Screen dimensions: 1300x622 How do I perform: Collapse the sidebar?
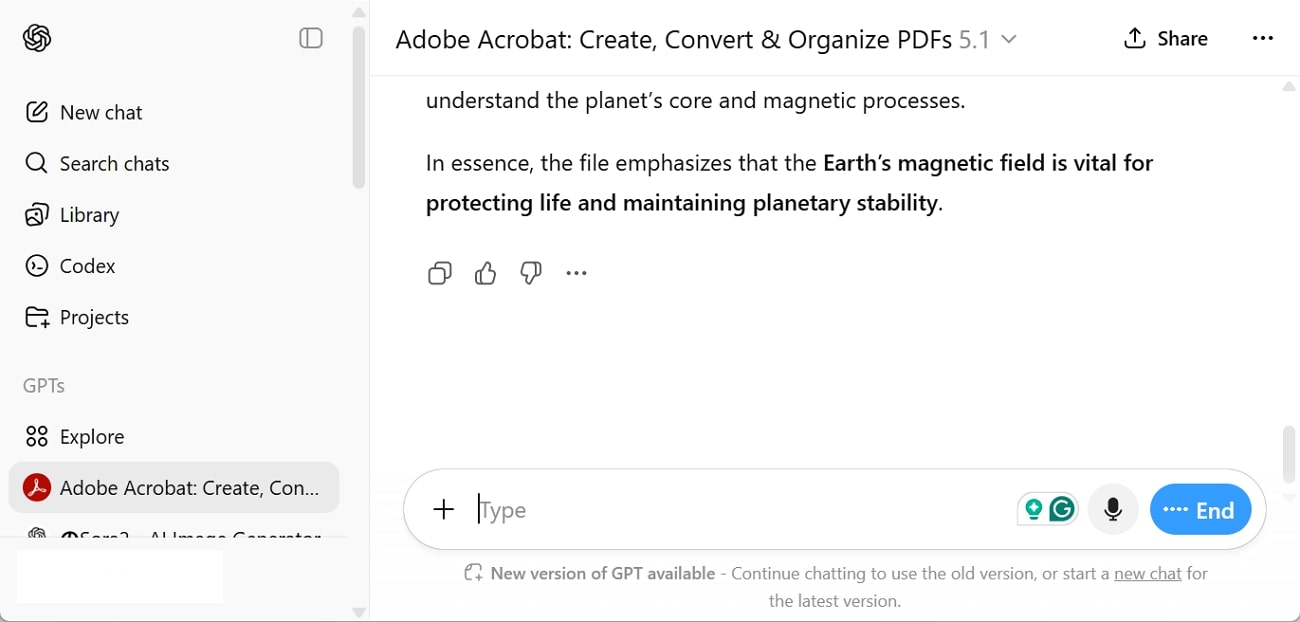pos(310,37)
